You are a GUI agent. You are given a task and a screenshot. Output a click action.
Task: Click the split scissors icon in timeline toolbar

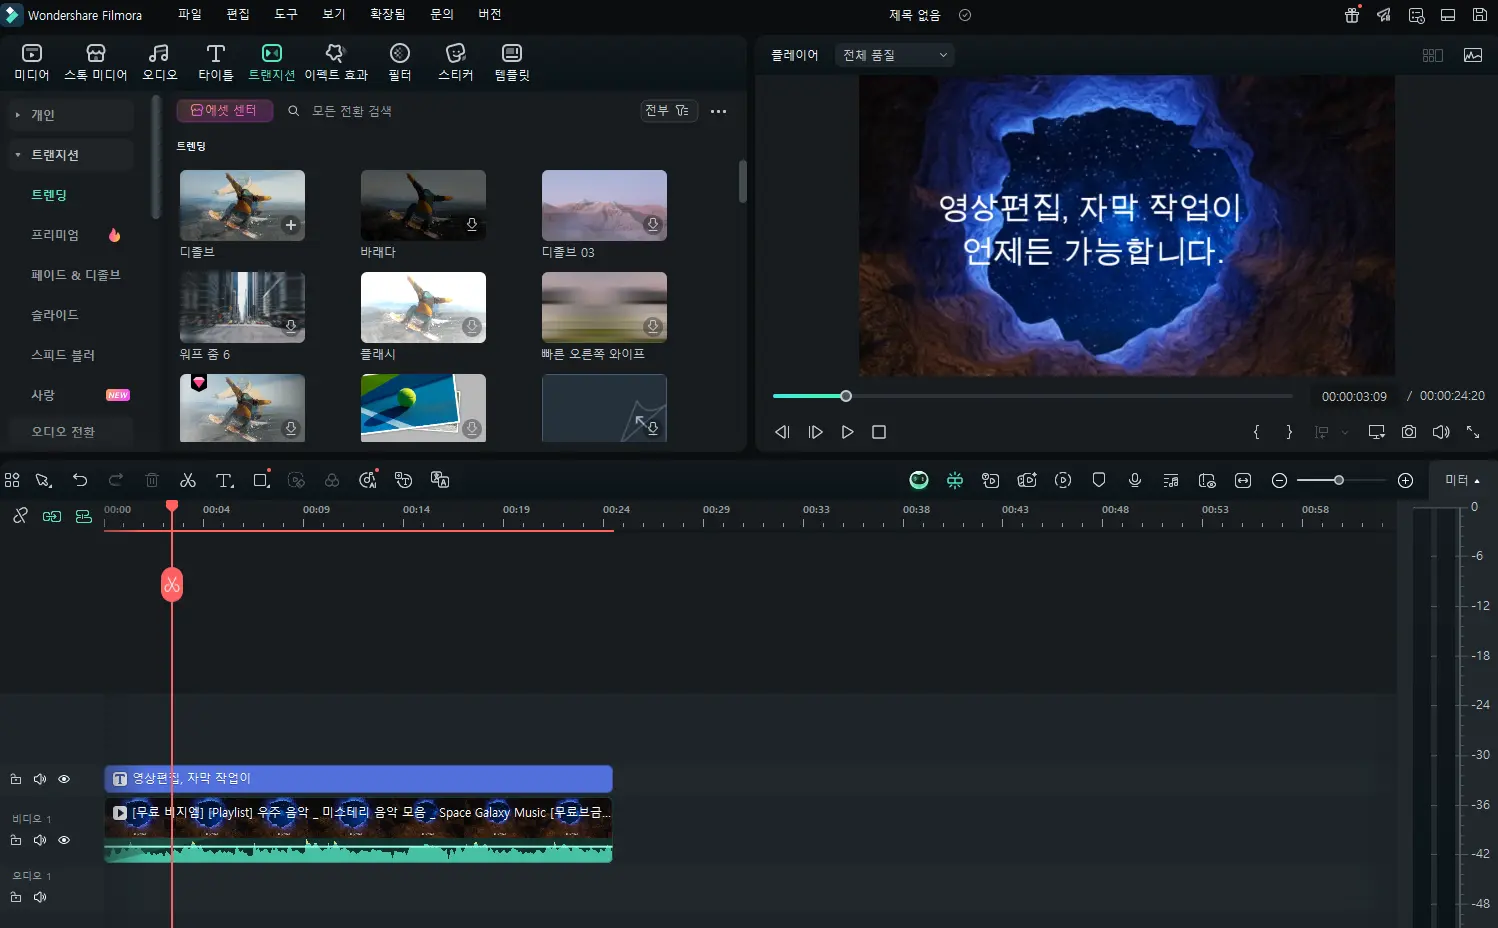[187, 481]
